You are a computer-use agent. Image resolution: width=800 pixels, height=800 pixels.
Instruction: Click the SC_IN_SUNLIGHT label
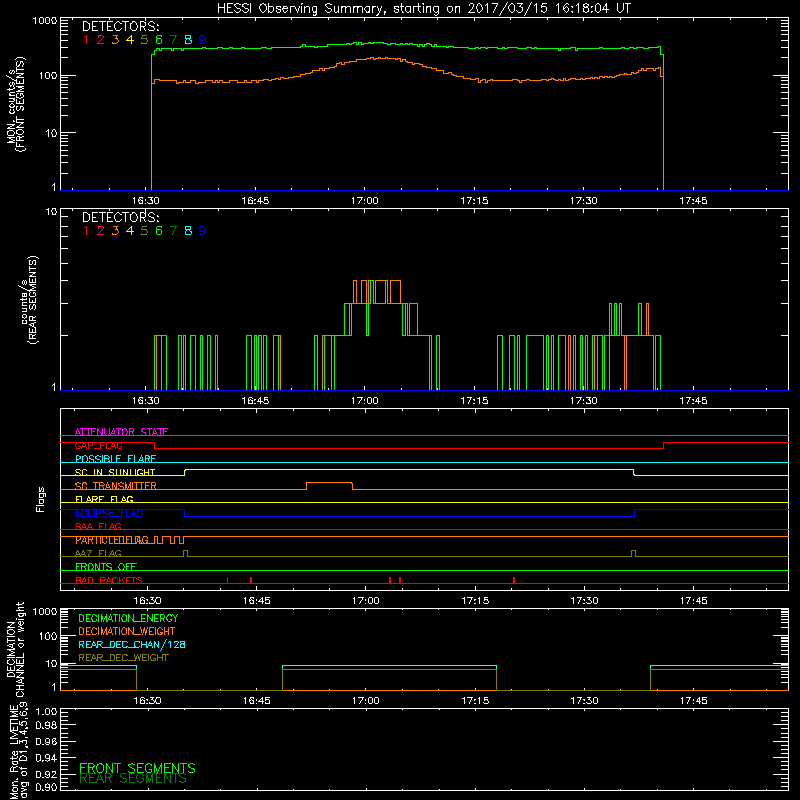pos(115,472)
